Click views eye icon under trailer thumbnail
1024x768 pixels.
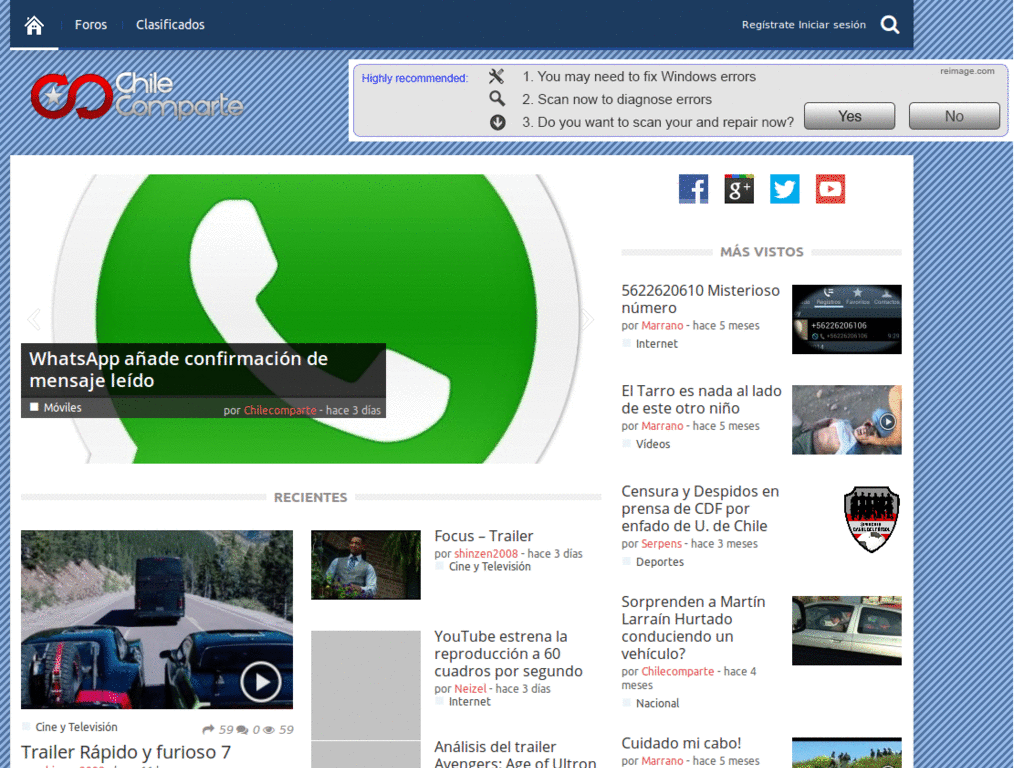tap(268, 729)
